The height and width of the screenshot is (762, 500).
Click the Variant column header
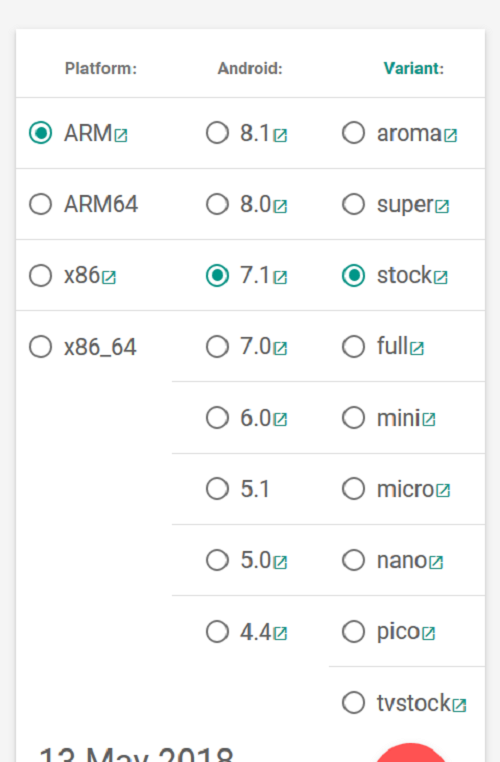click(414, 69)
